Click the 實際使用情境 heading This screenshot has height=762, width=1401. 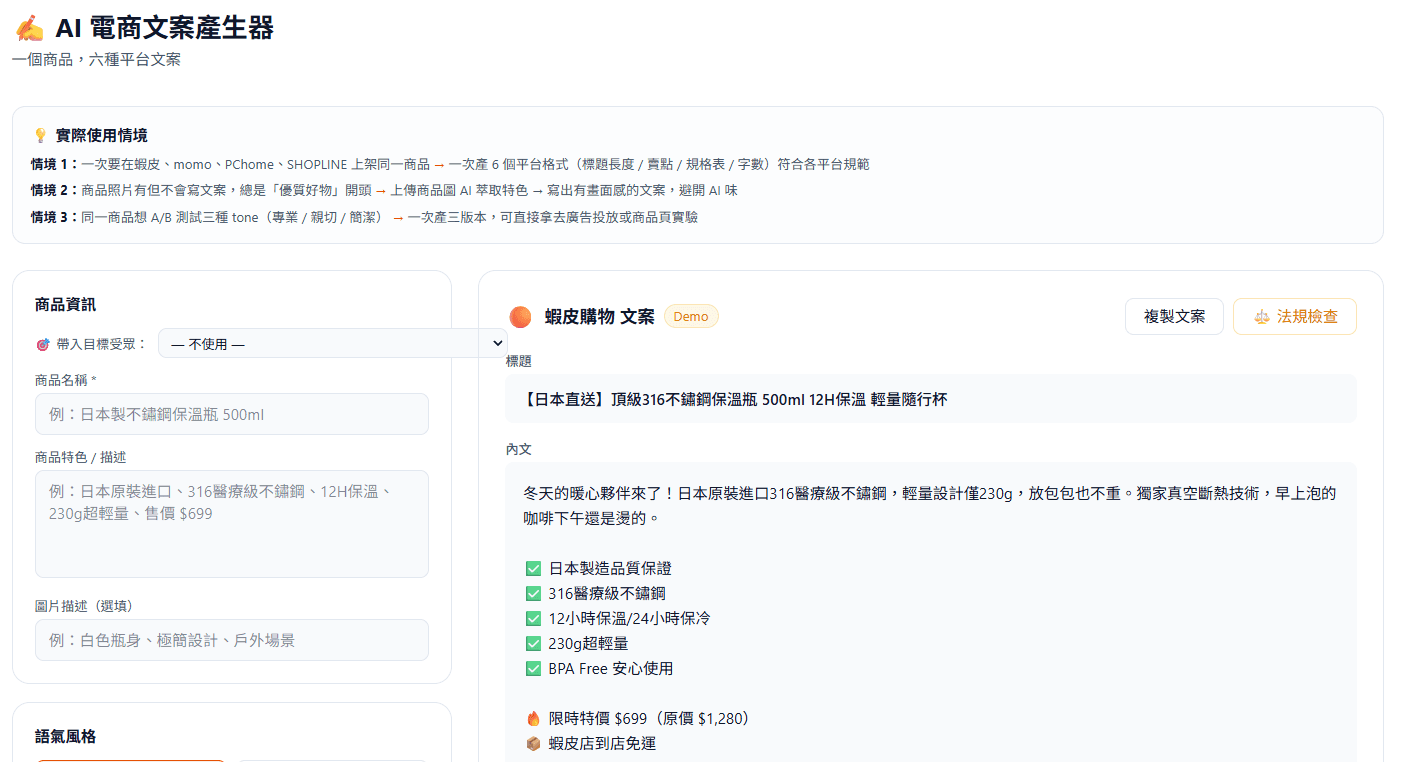point(101,135)
